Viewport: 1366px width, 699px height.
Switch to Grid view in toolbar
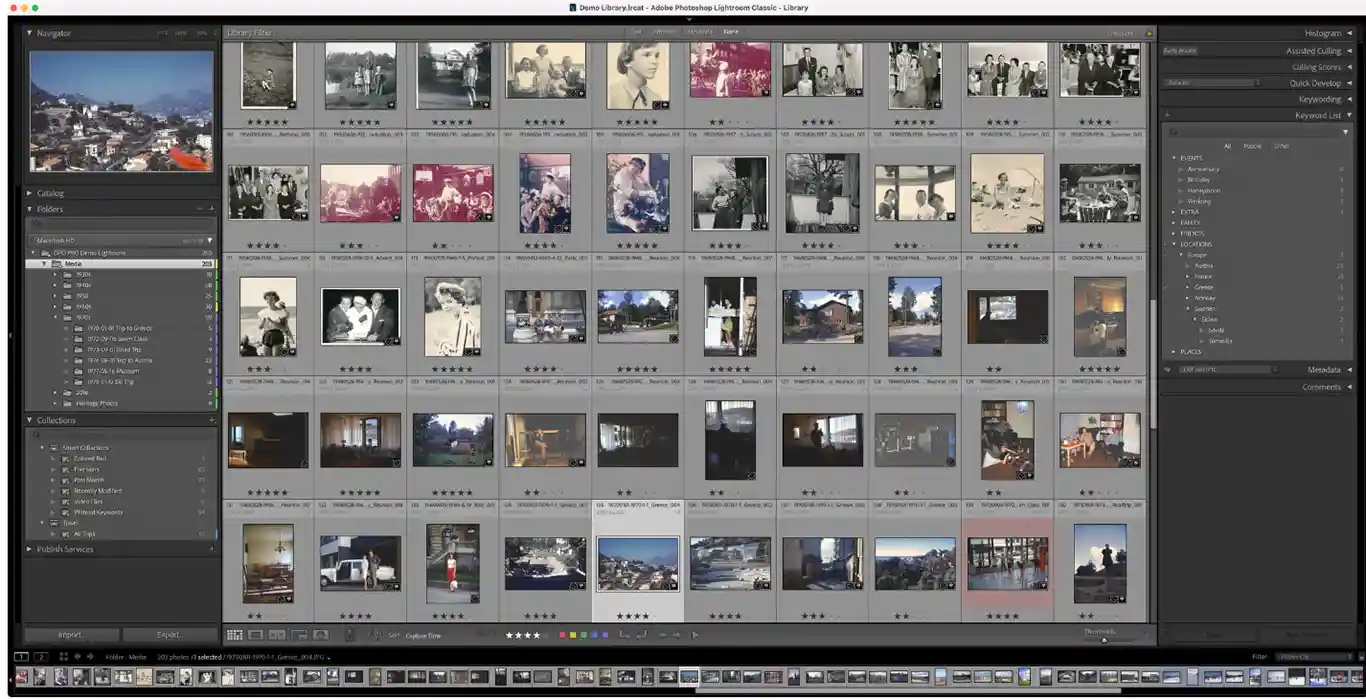[x=234, y=635]
